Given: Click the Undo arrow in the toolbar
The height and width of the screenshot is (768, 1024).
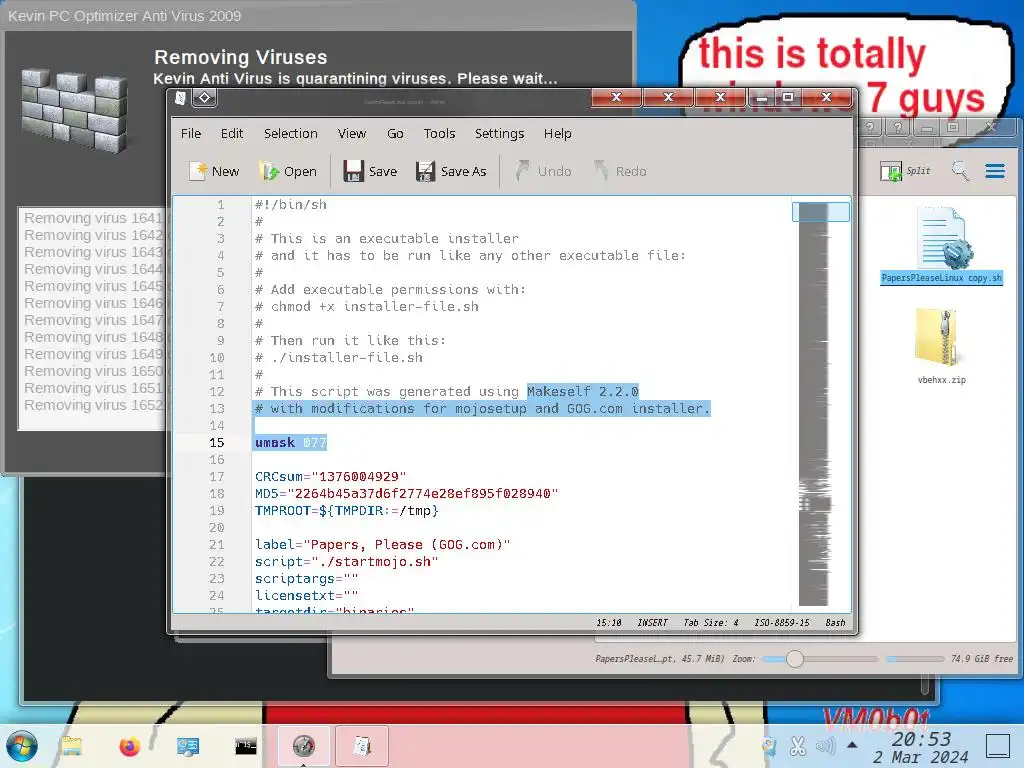Looking at the screenshot, I should coord(522,171).
